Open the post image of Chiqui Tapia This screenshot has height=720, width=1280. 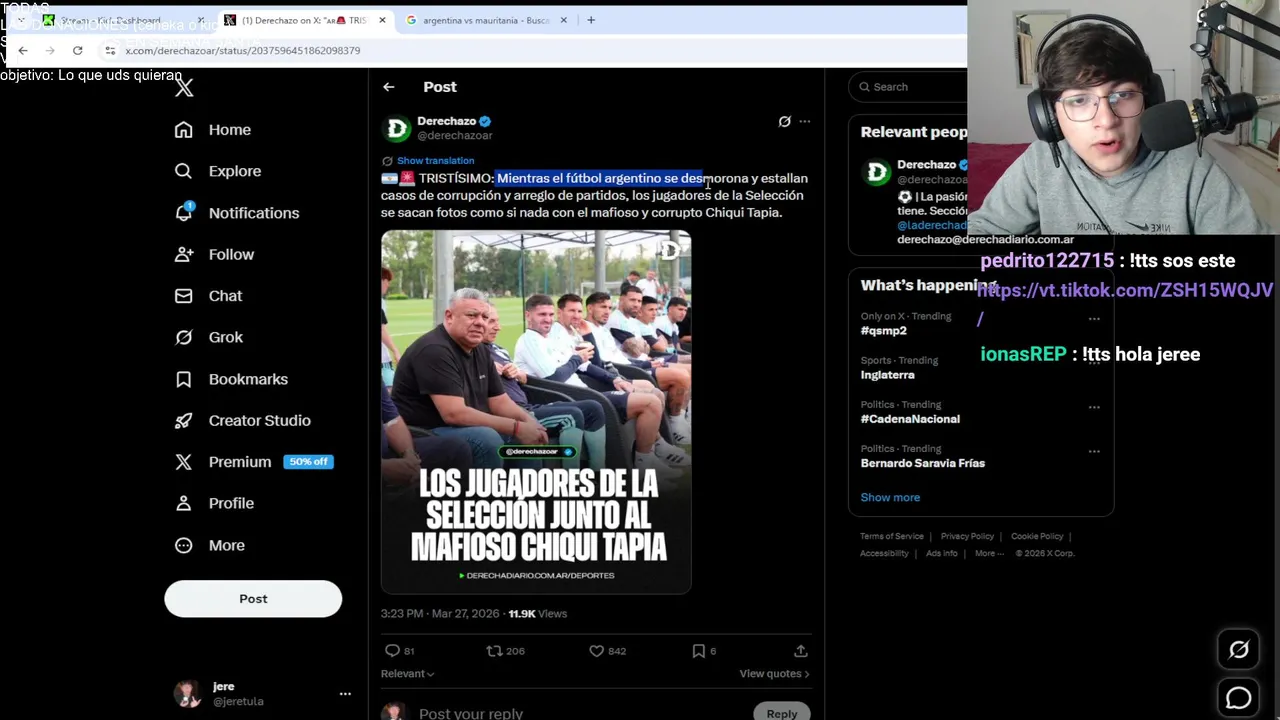point(536,412)
